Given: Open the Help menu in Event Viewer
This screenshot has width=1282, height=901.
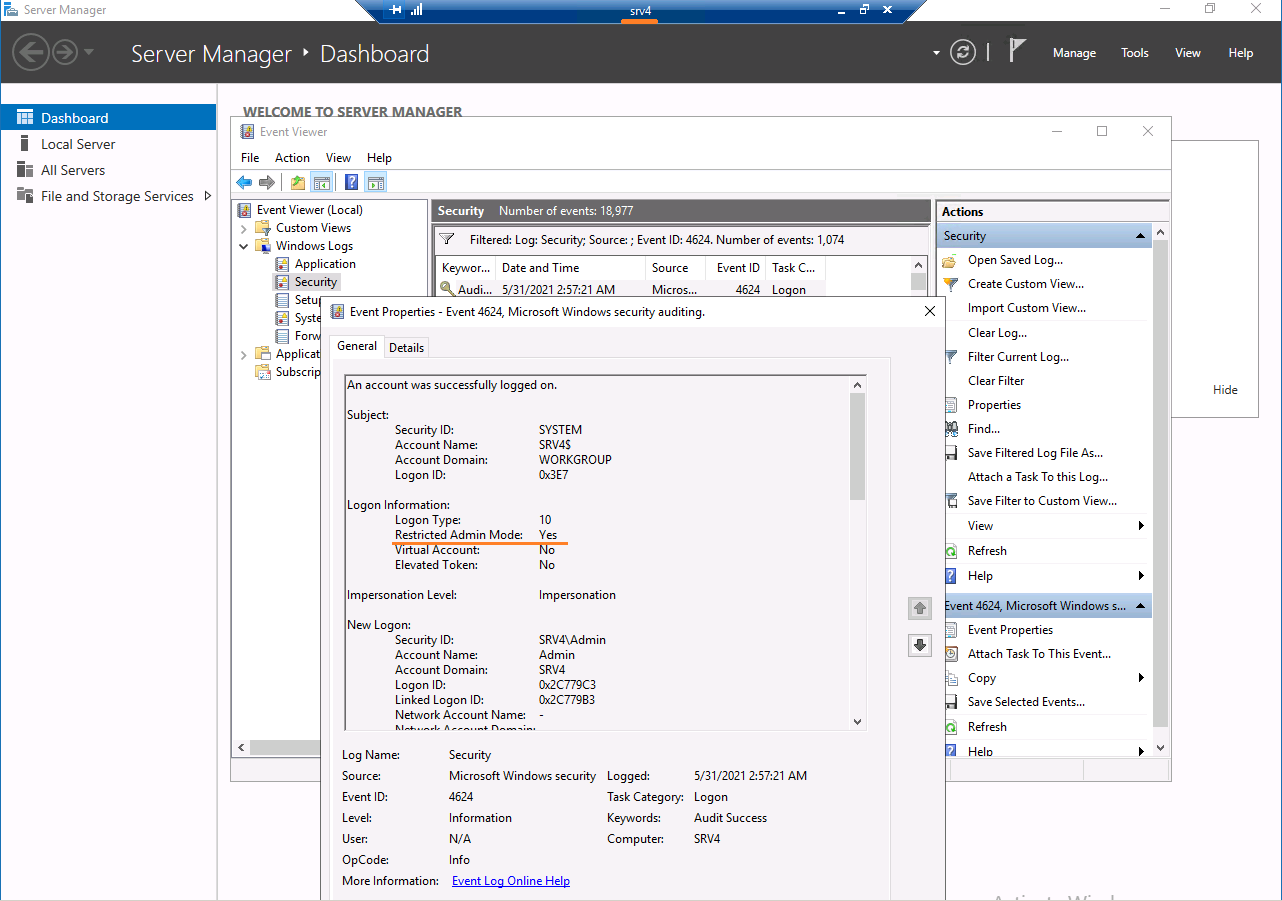Looking at the screenshot, I should [379, 158].
